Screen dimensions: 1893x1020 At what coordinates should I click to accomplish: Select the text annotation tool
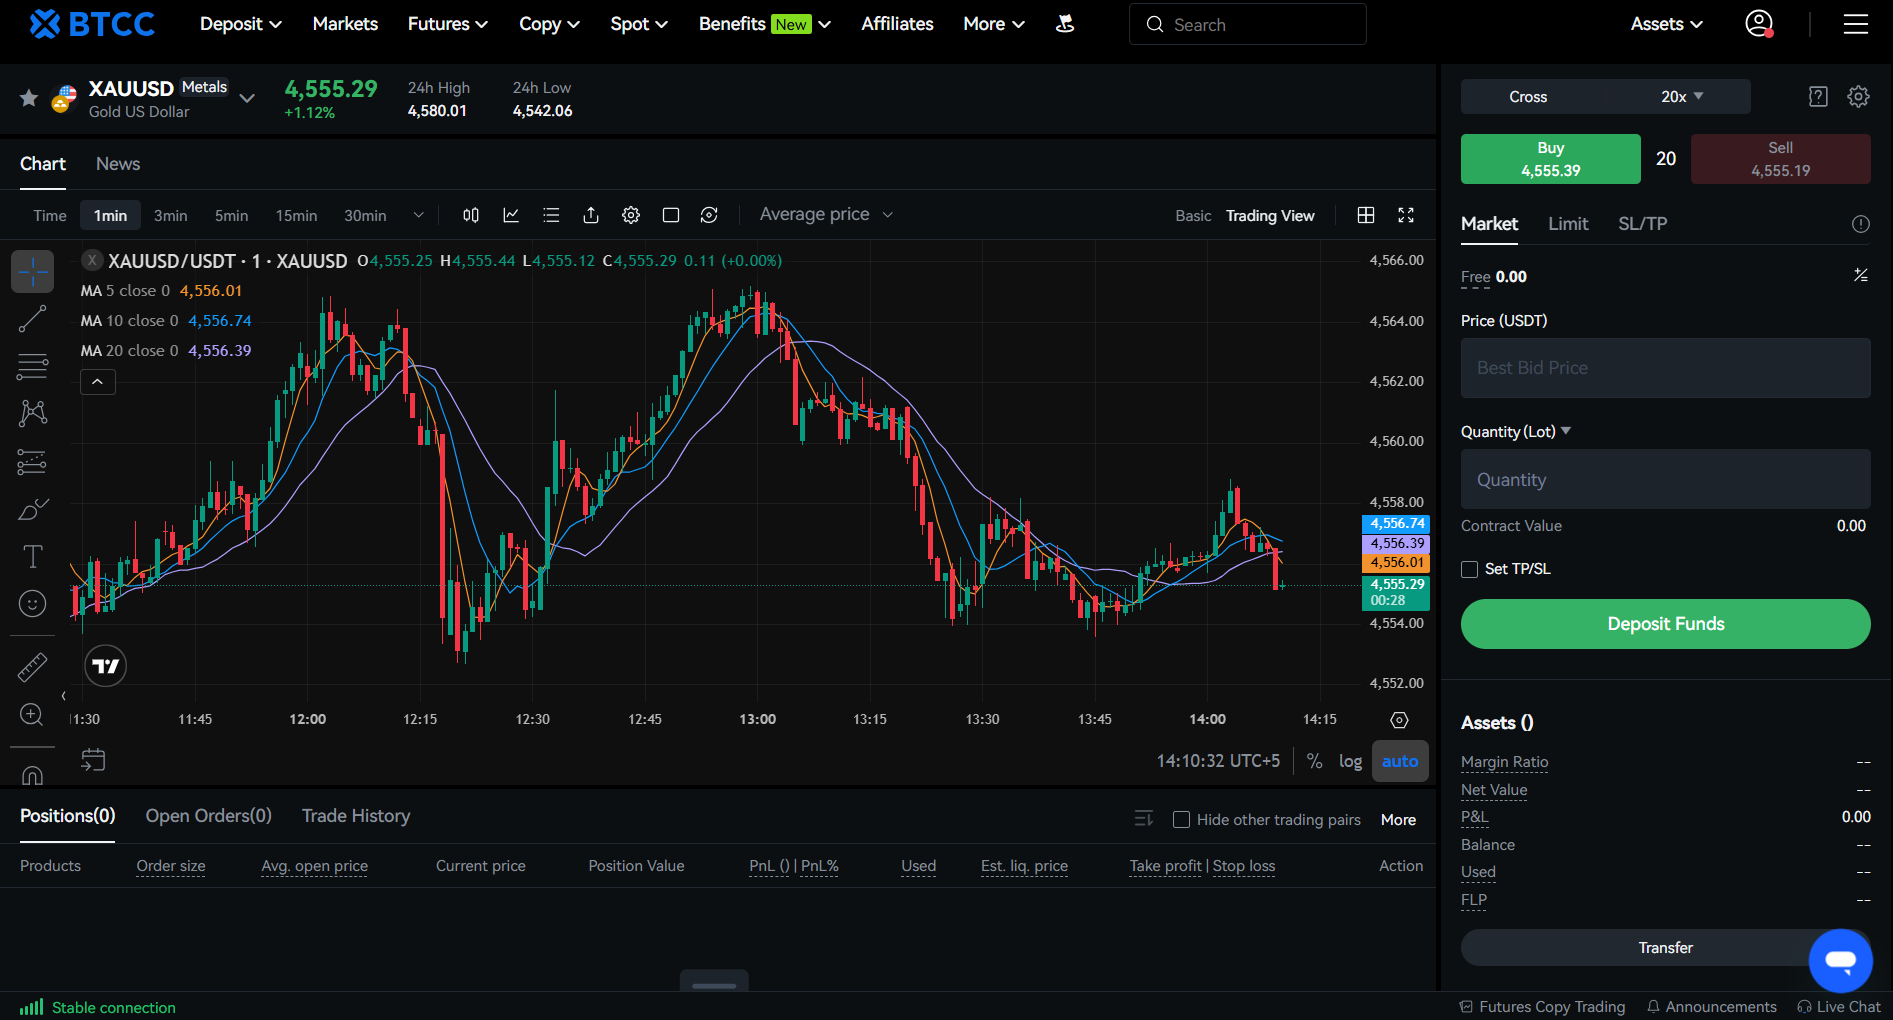coord(32,556)
